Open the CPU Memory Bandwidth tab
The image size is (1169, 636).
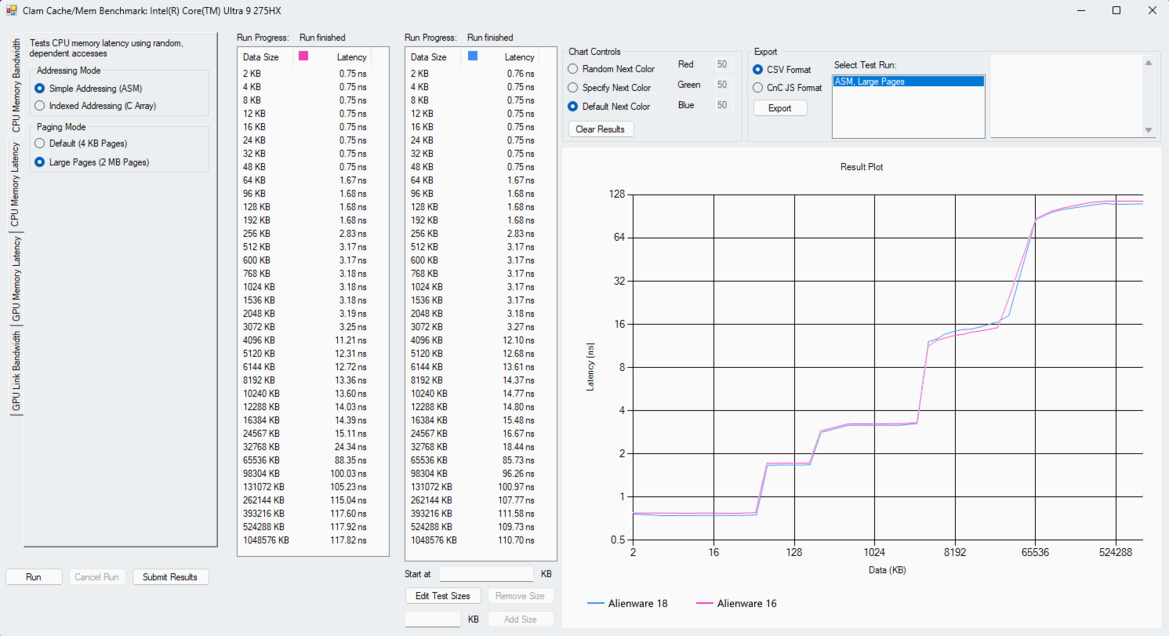click(15, 87)
